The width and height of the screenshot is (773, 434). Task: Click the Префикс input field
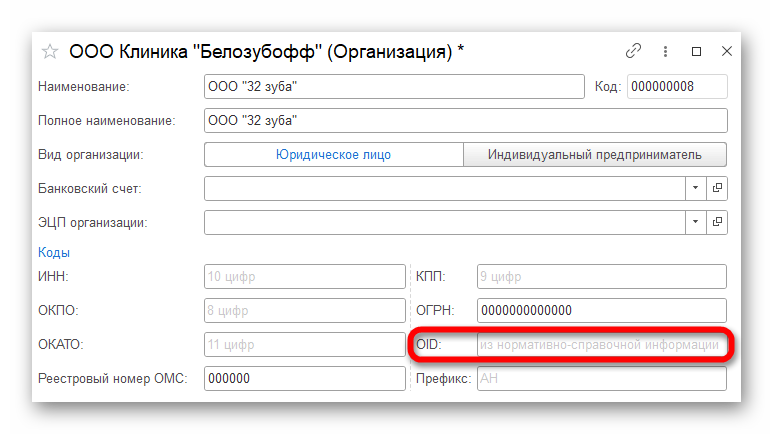click(601, 378)
